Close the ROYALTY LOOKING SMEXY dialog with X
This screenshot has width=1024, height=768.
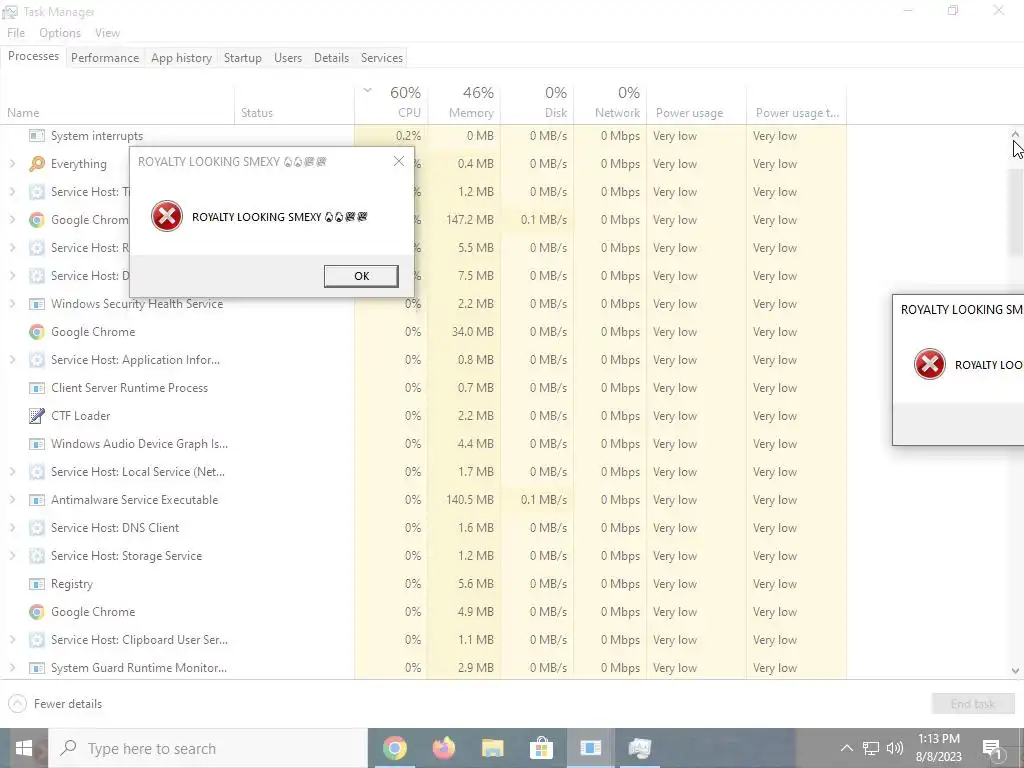coord(398,161)
